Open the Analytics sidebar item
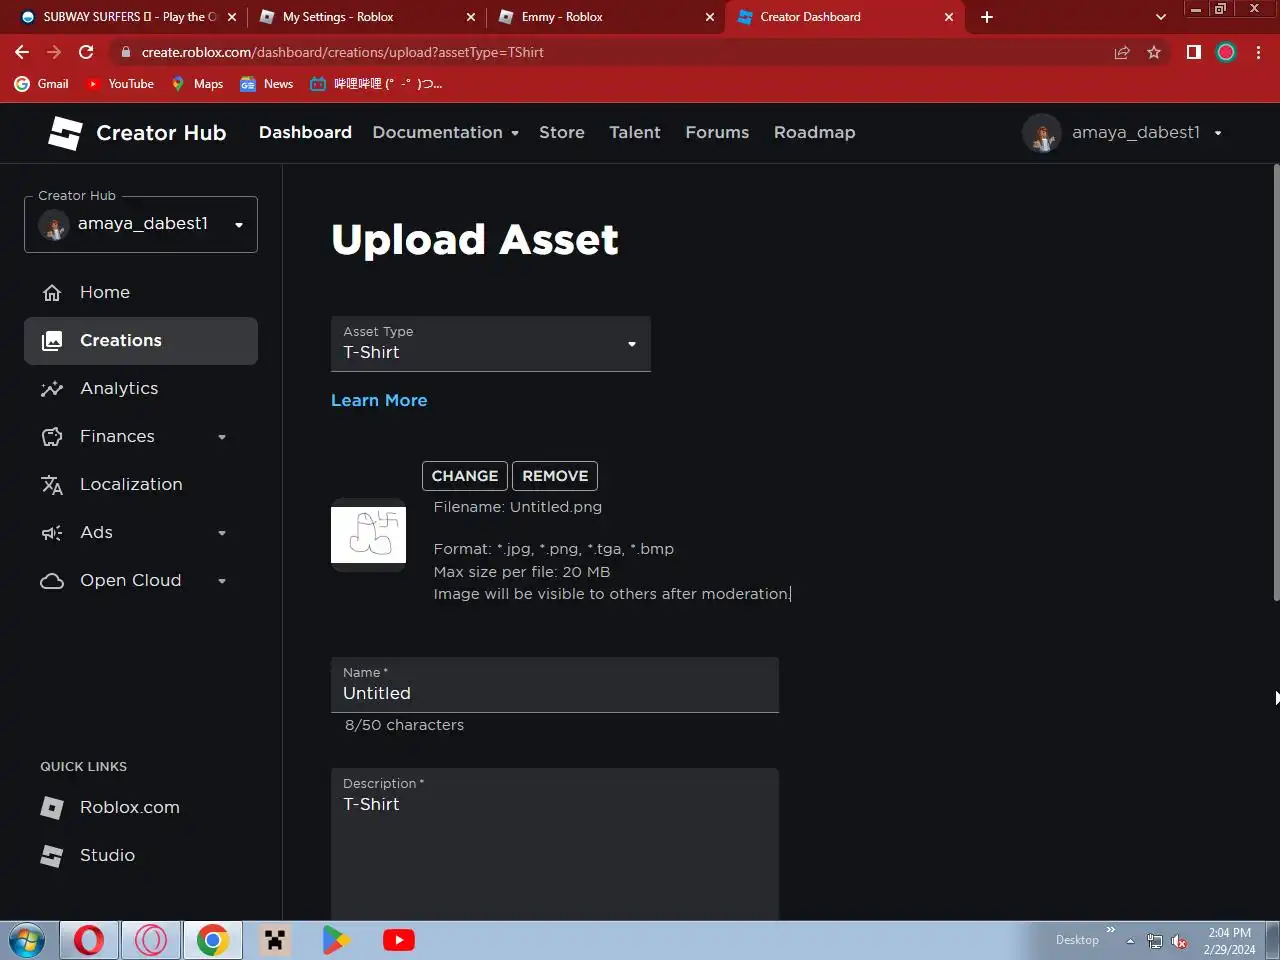The image size is (1280, 960). pos(140,389)
